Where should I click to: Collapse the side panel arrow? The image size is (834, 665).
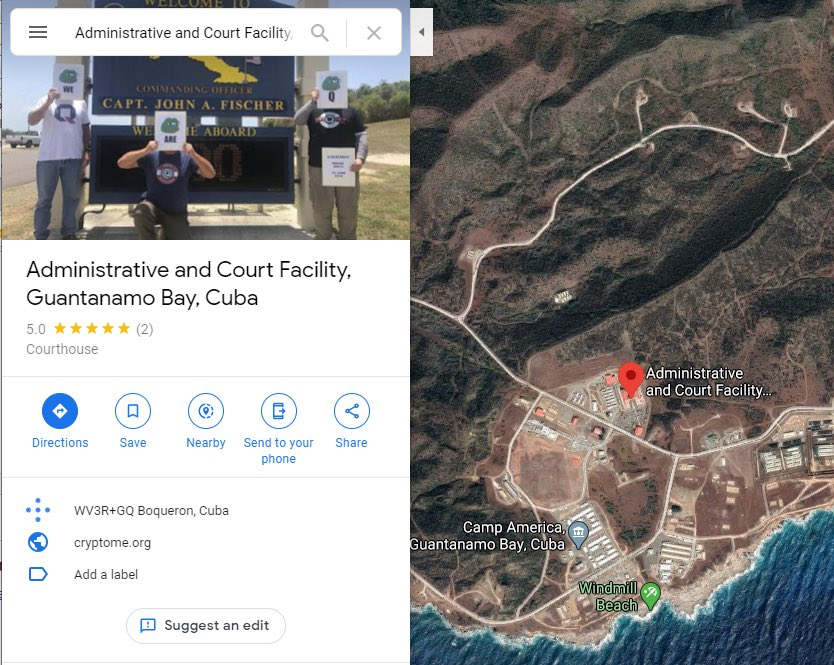pos(421,32)
